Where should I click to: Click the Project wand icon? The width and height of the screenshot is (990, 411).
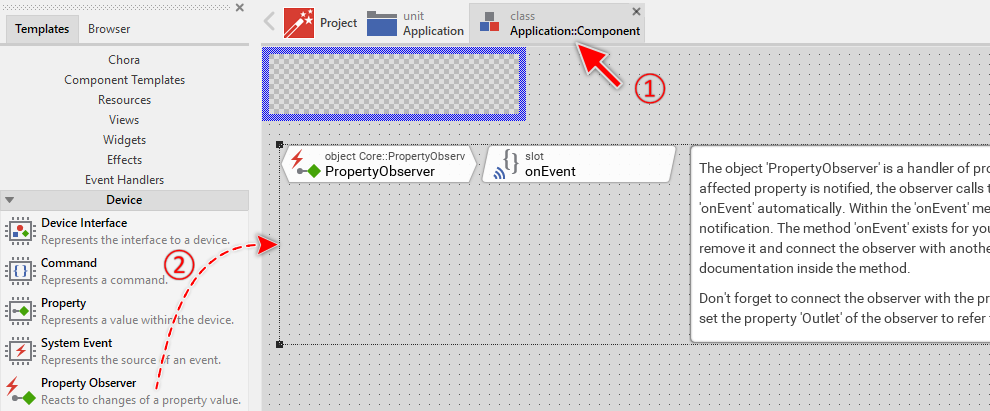299,23
